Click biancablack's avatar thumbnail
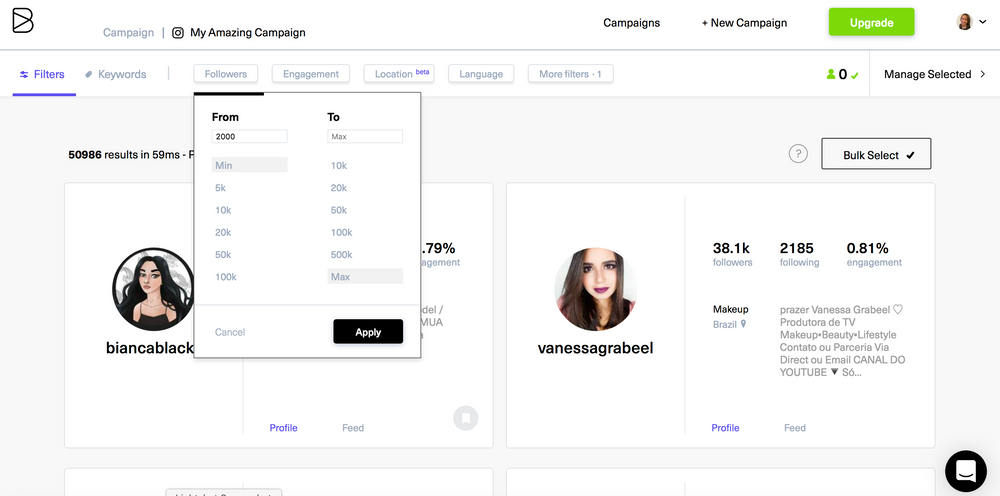 tap(153, 289)
